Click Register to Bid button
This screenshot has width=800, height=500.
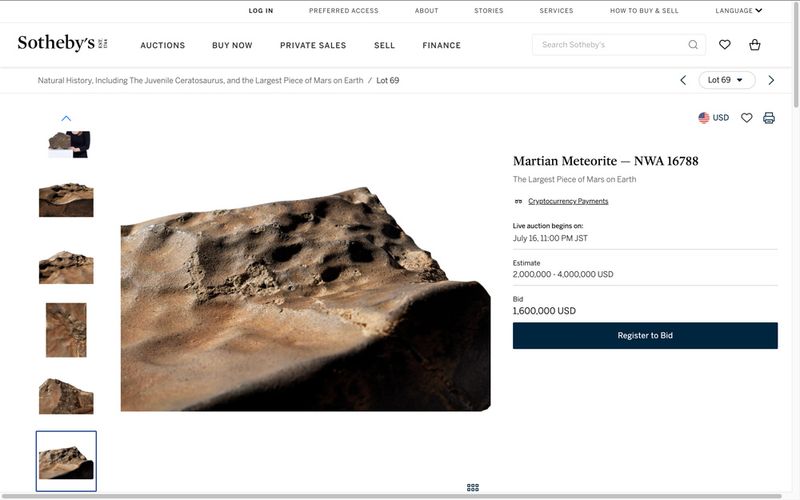645,336
